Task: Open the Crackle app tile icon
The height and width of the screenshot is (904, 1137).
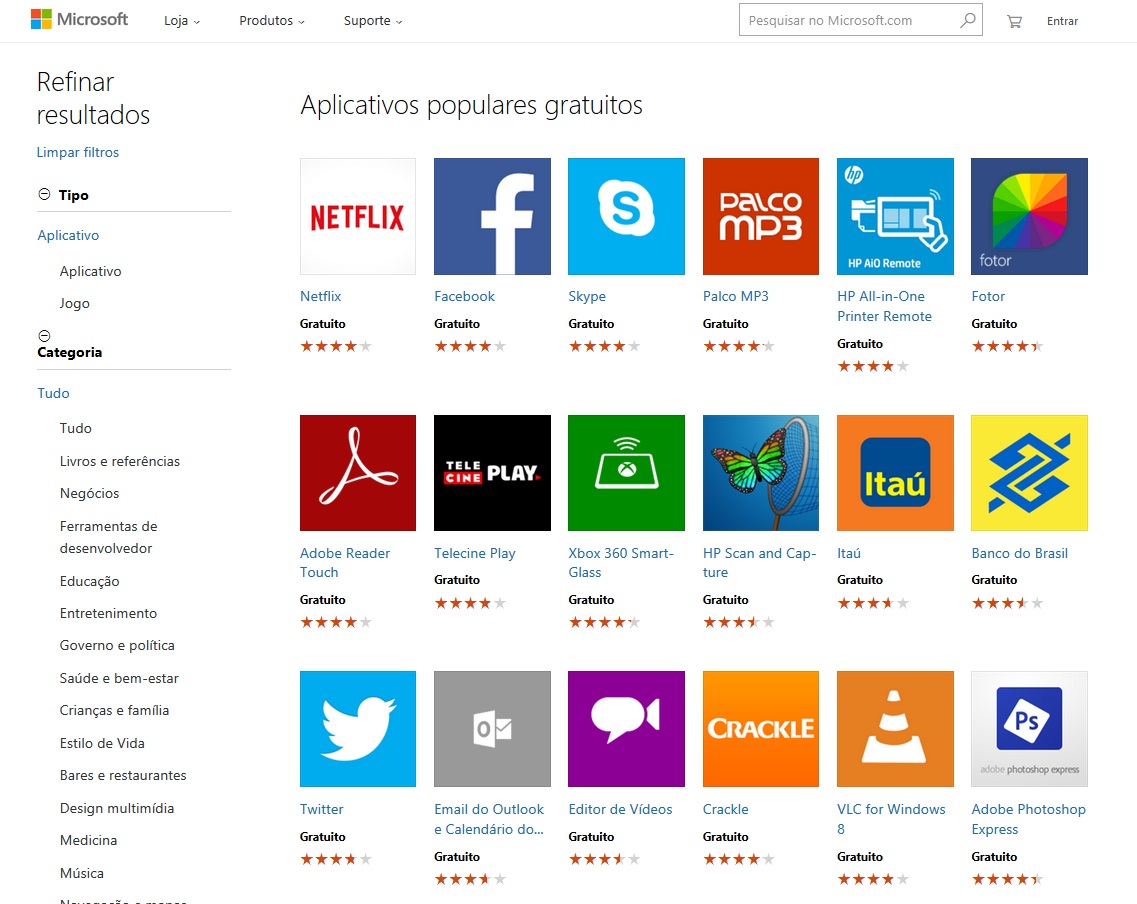Action: pos(761,729)
